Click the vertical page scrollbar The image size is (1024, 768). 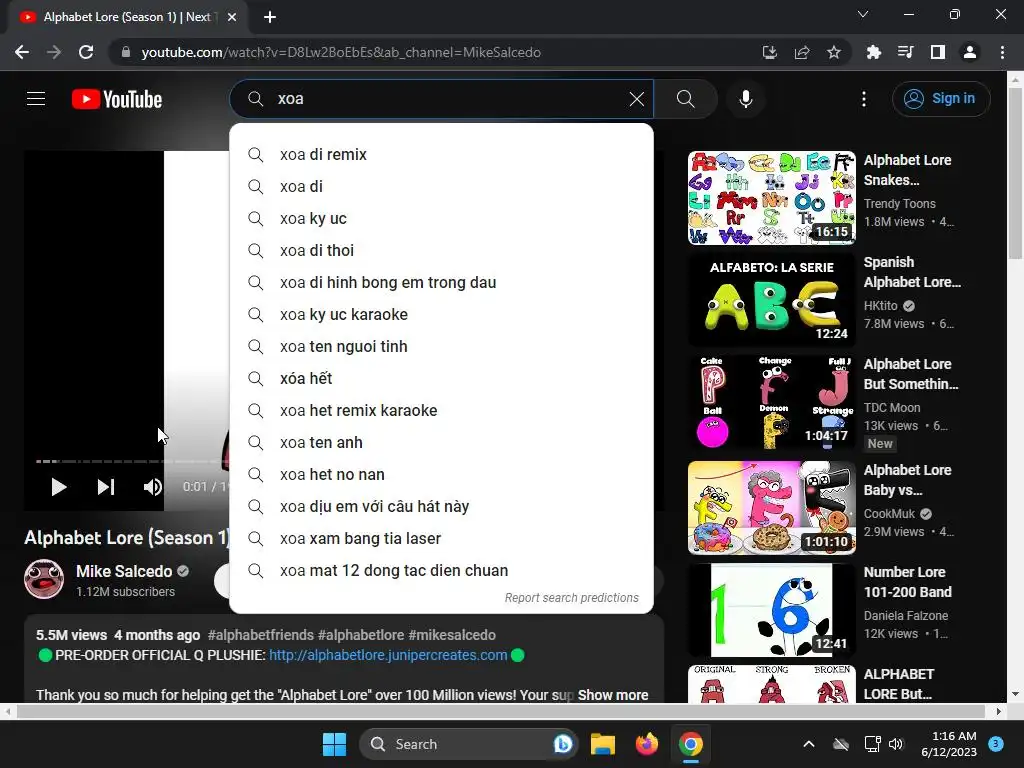tap(1016, 174)
